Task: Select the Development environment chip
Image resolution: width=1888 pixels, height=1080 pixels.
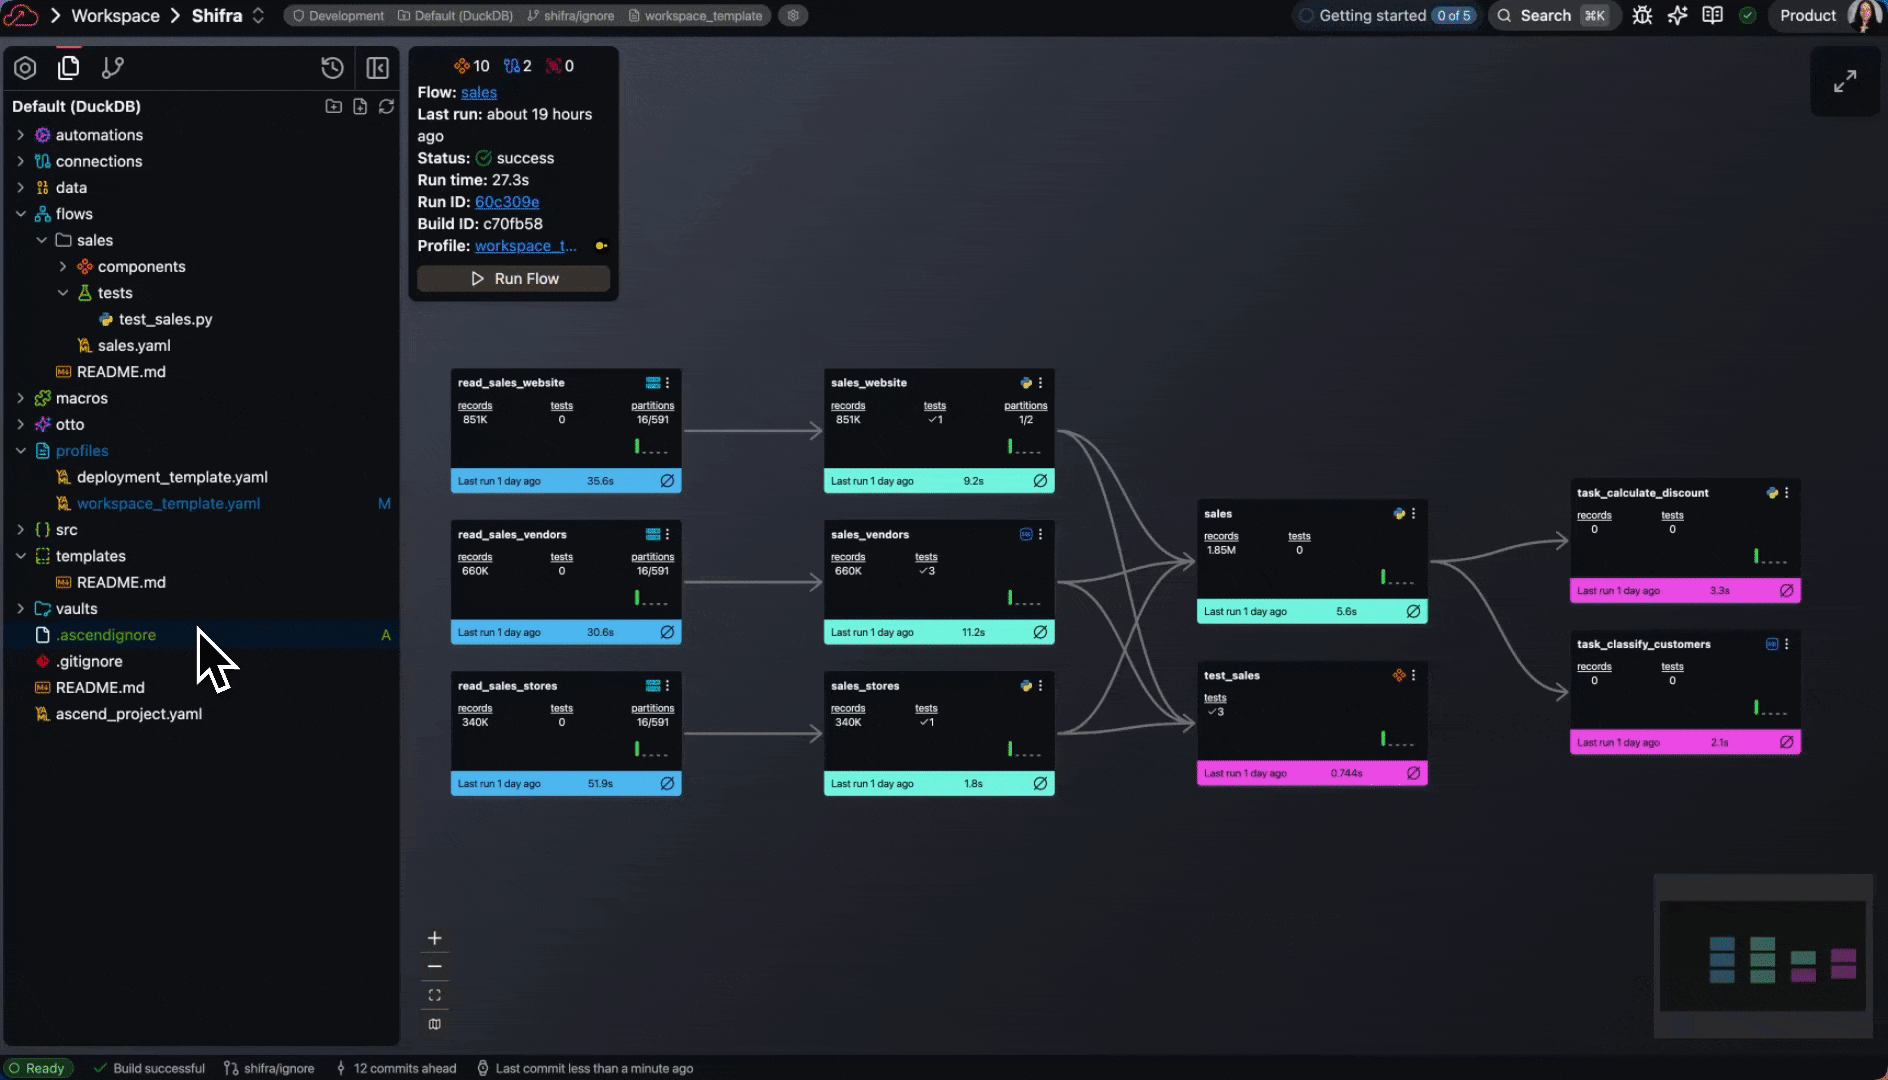Action: click(338, 16)
